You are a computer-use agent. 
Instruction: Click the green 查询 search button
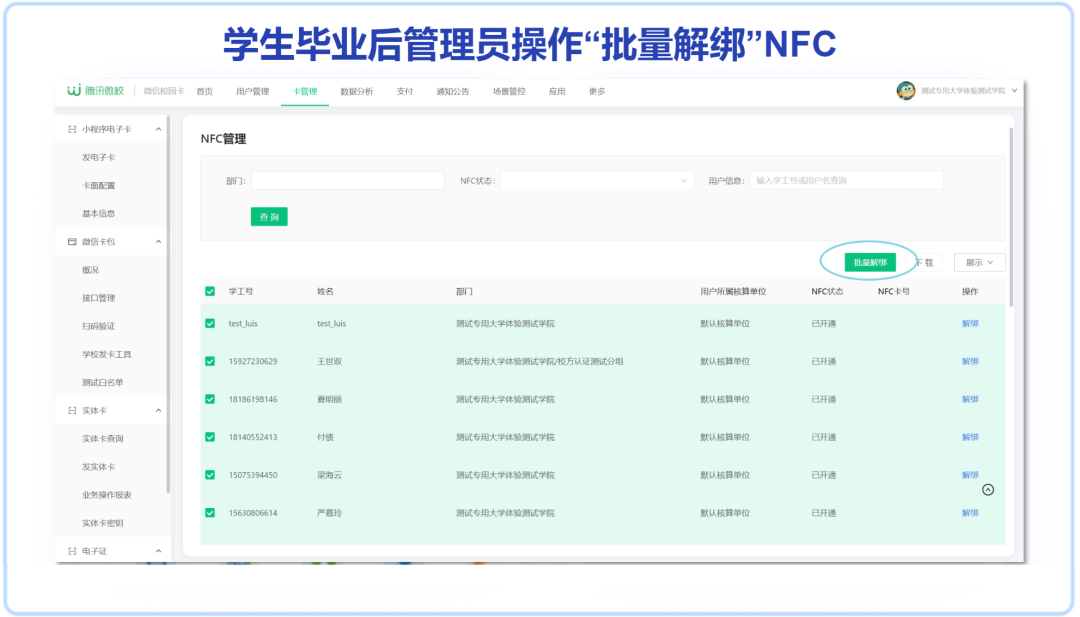click(x=269, y=216)
